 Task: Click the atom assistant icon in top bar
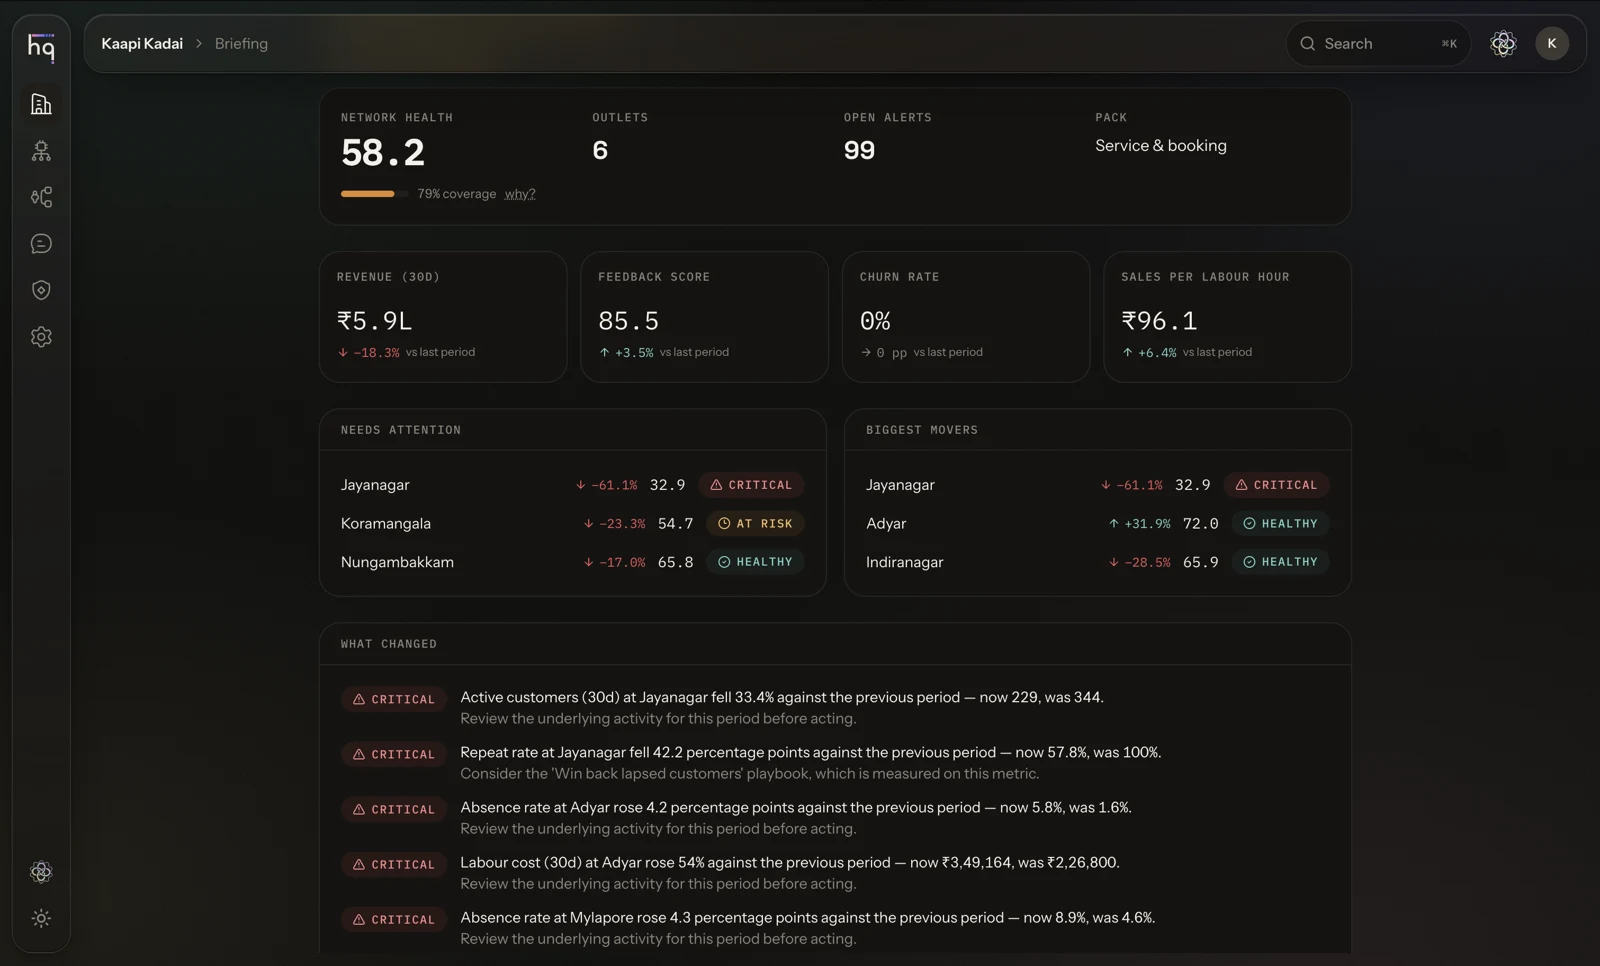click(1503, 43)
